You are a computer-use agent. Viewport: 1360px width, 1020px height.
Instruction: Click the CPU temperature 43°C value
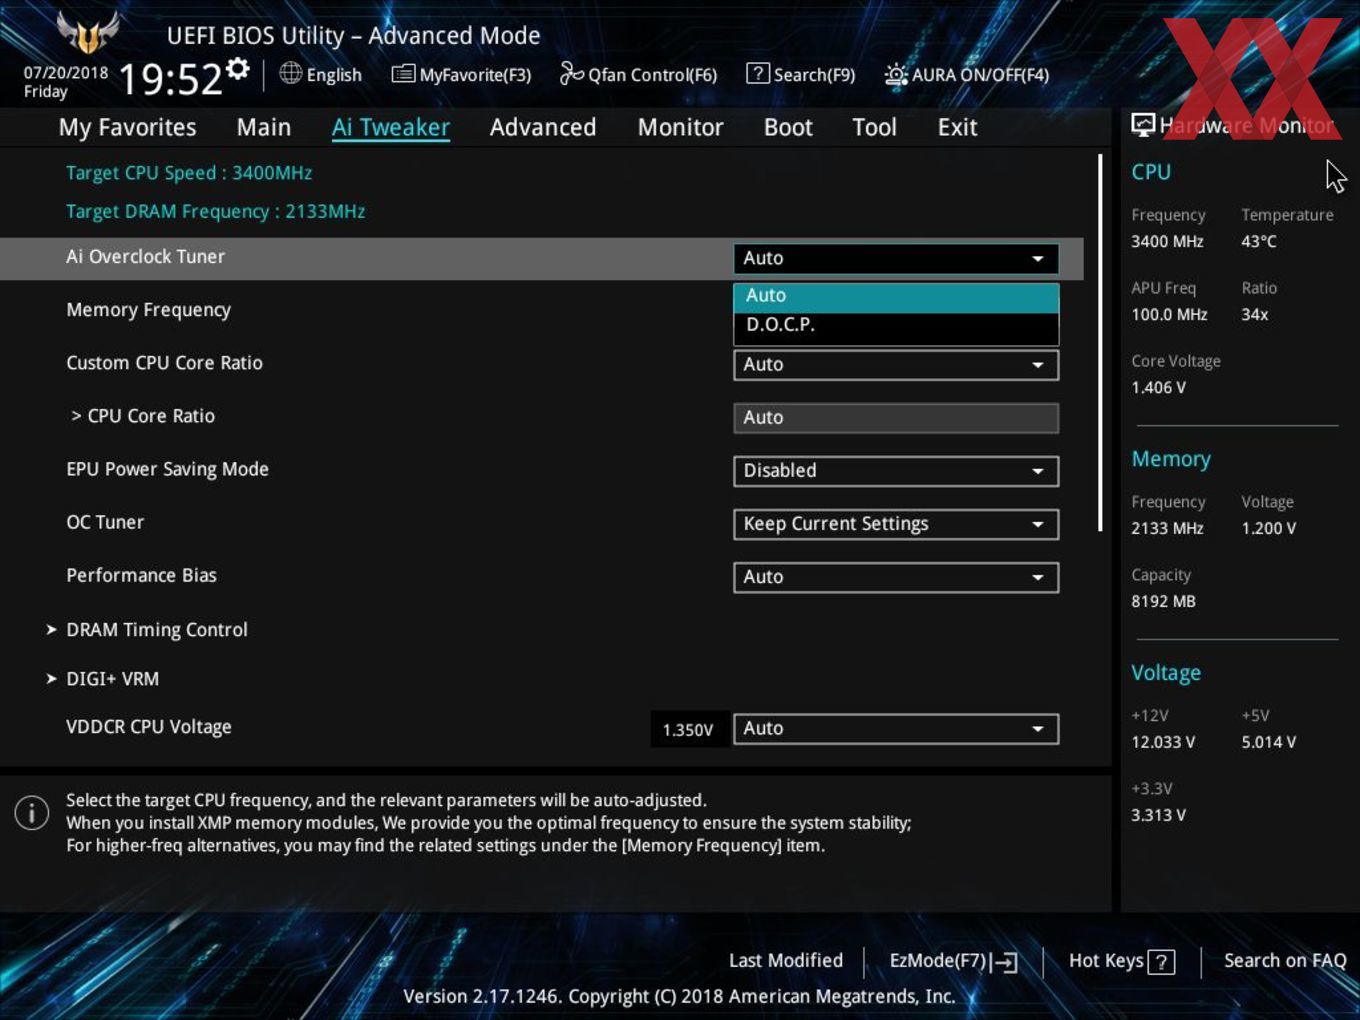pyautogui.click(x=1259, y=241)
